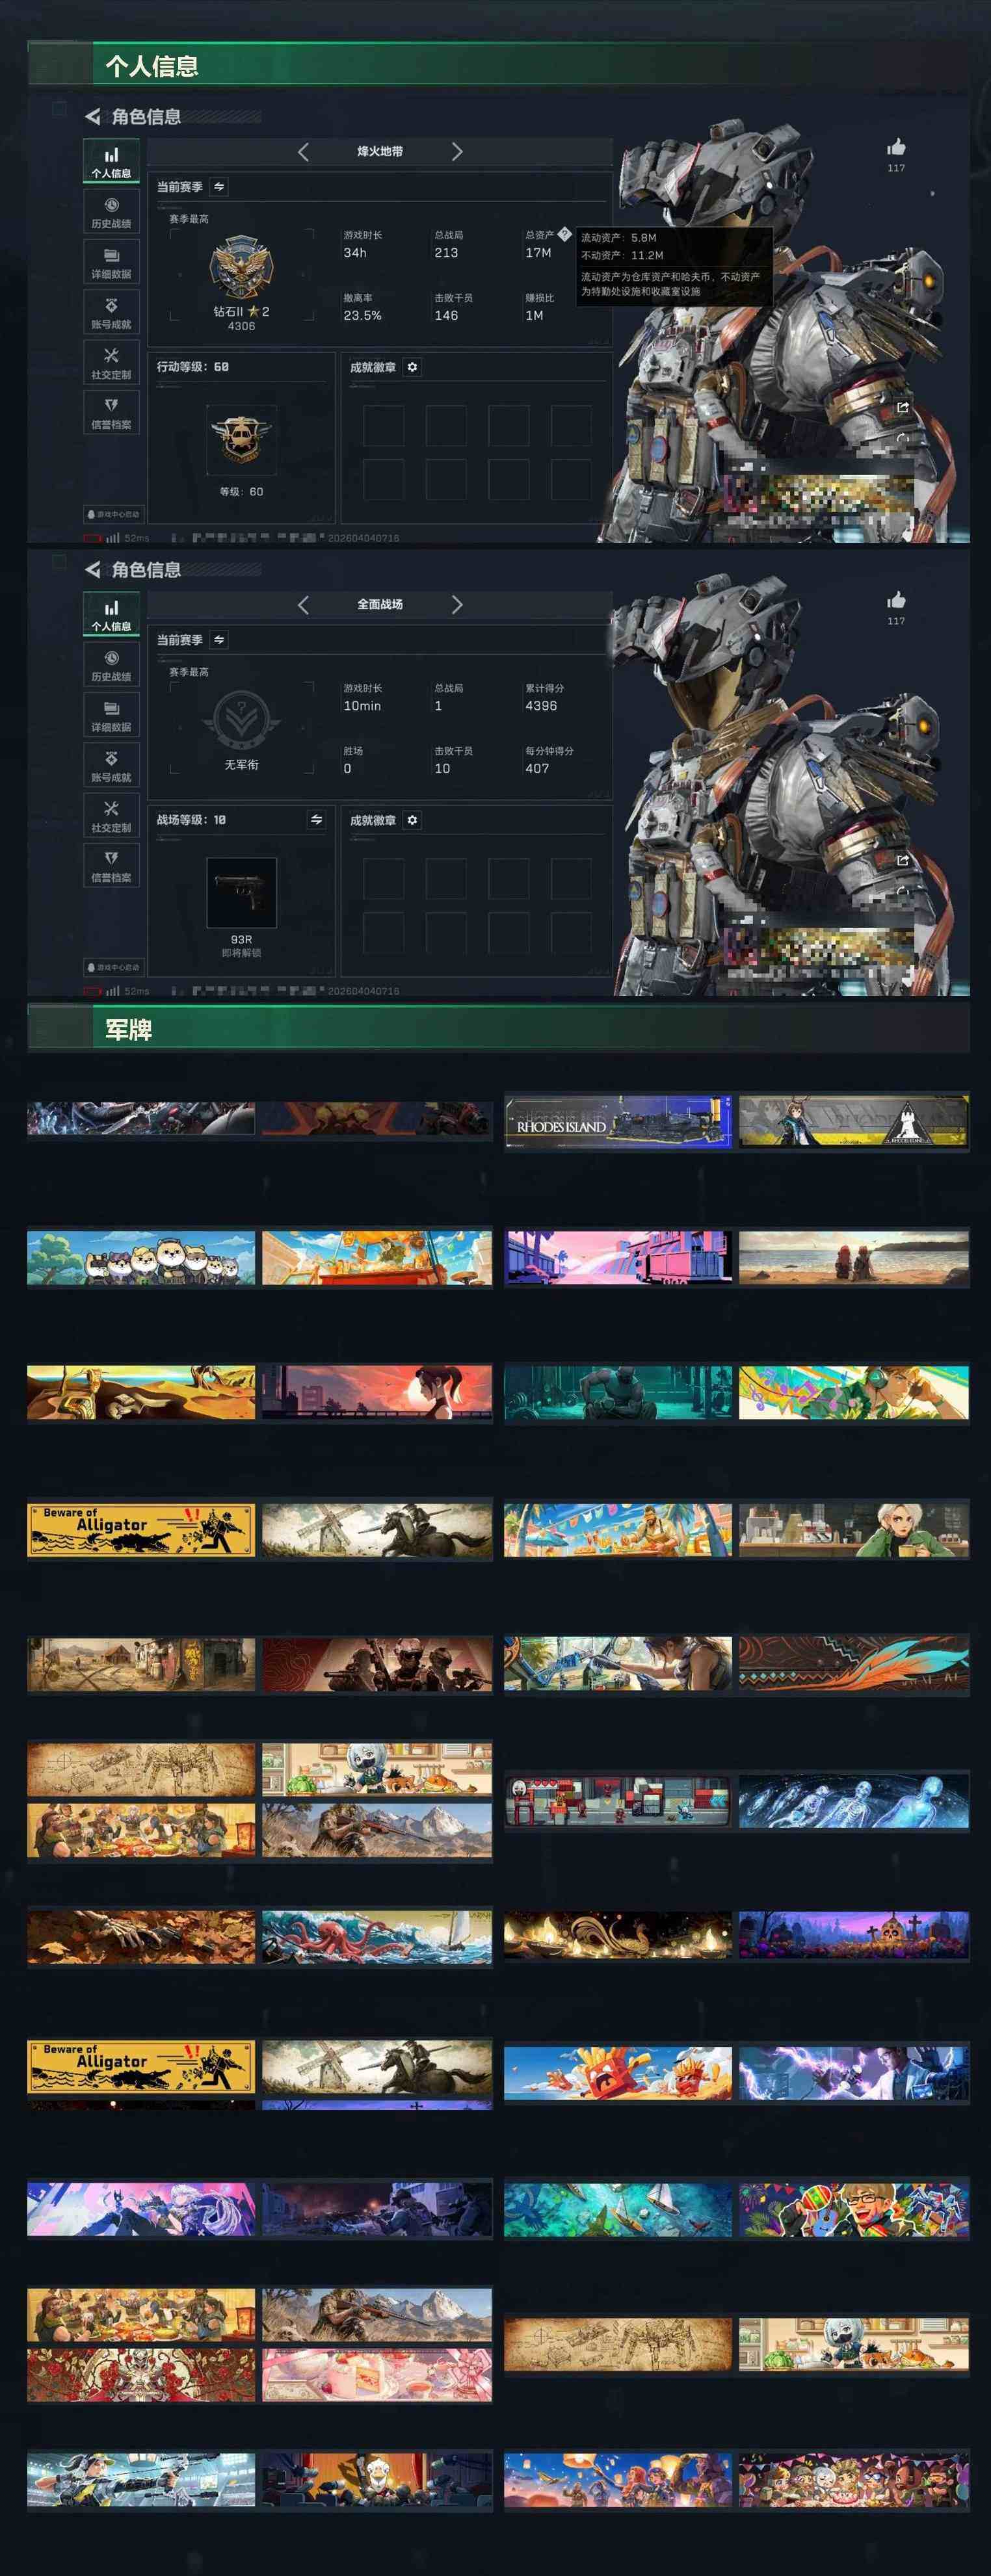Toggle 当前赛季 swap button in 全面战场 panel

[219, 640]
